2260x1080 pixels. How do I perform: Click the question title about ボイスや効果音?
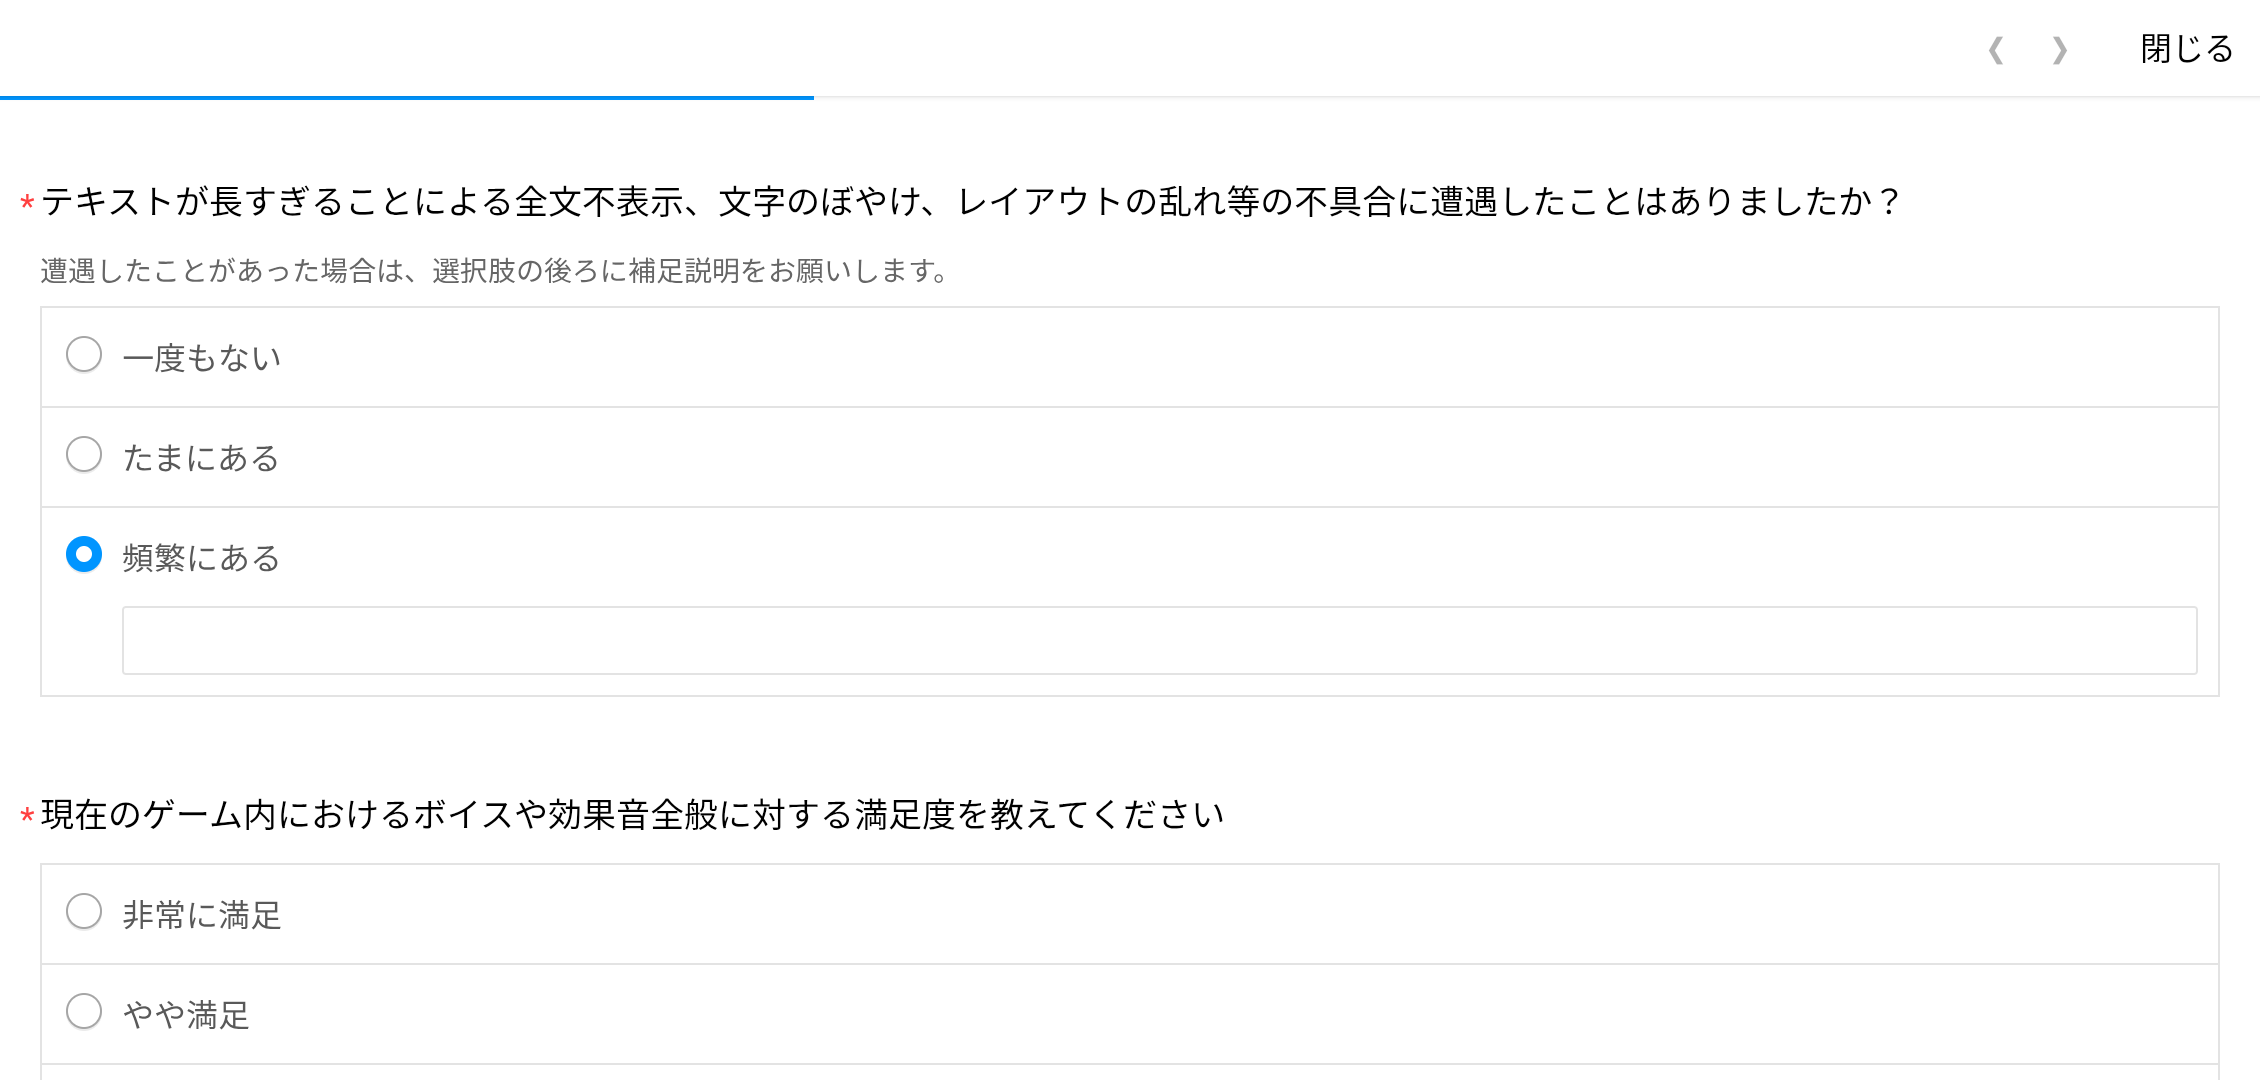tap(632, 815)
